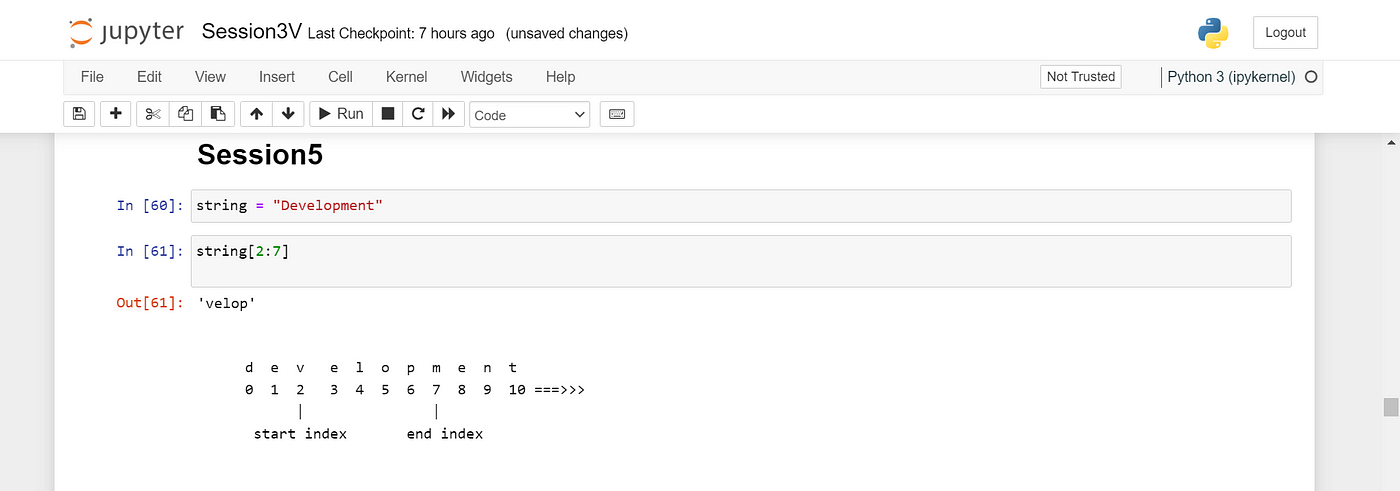
Task: Click the save and checkpoint icon
Action: pyautogui.click(x=79, y=114)
